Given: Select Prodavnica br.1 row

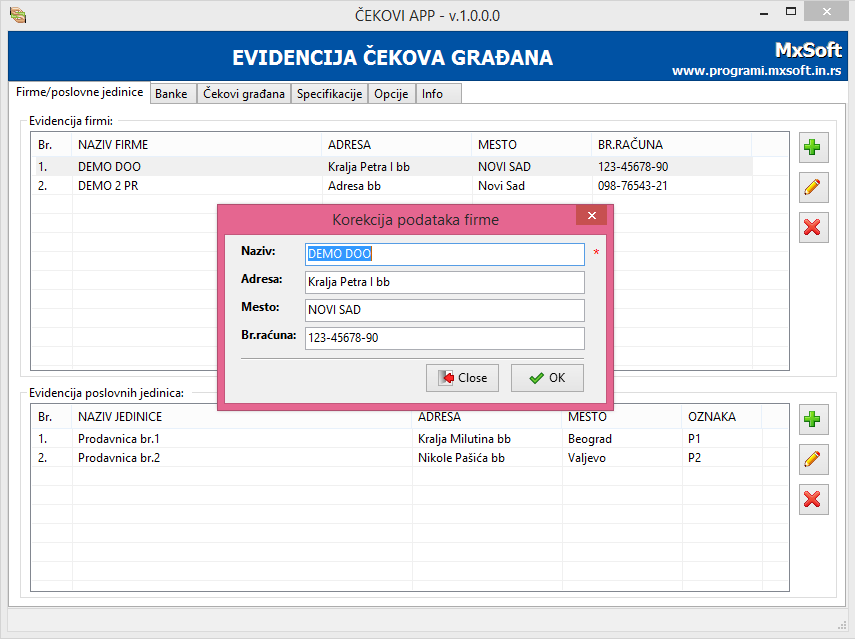Looking at the screenshot, I should (397, 439).
